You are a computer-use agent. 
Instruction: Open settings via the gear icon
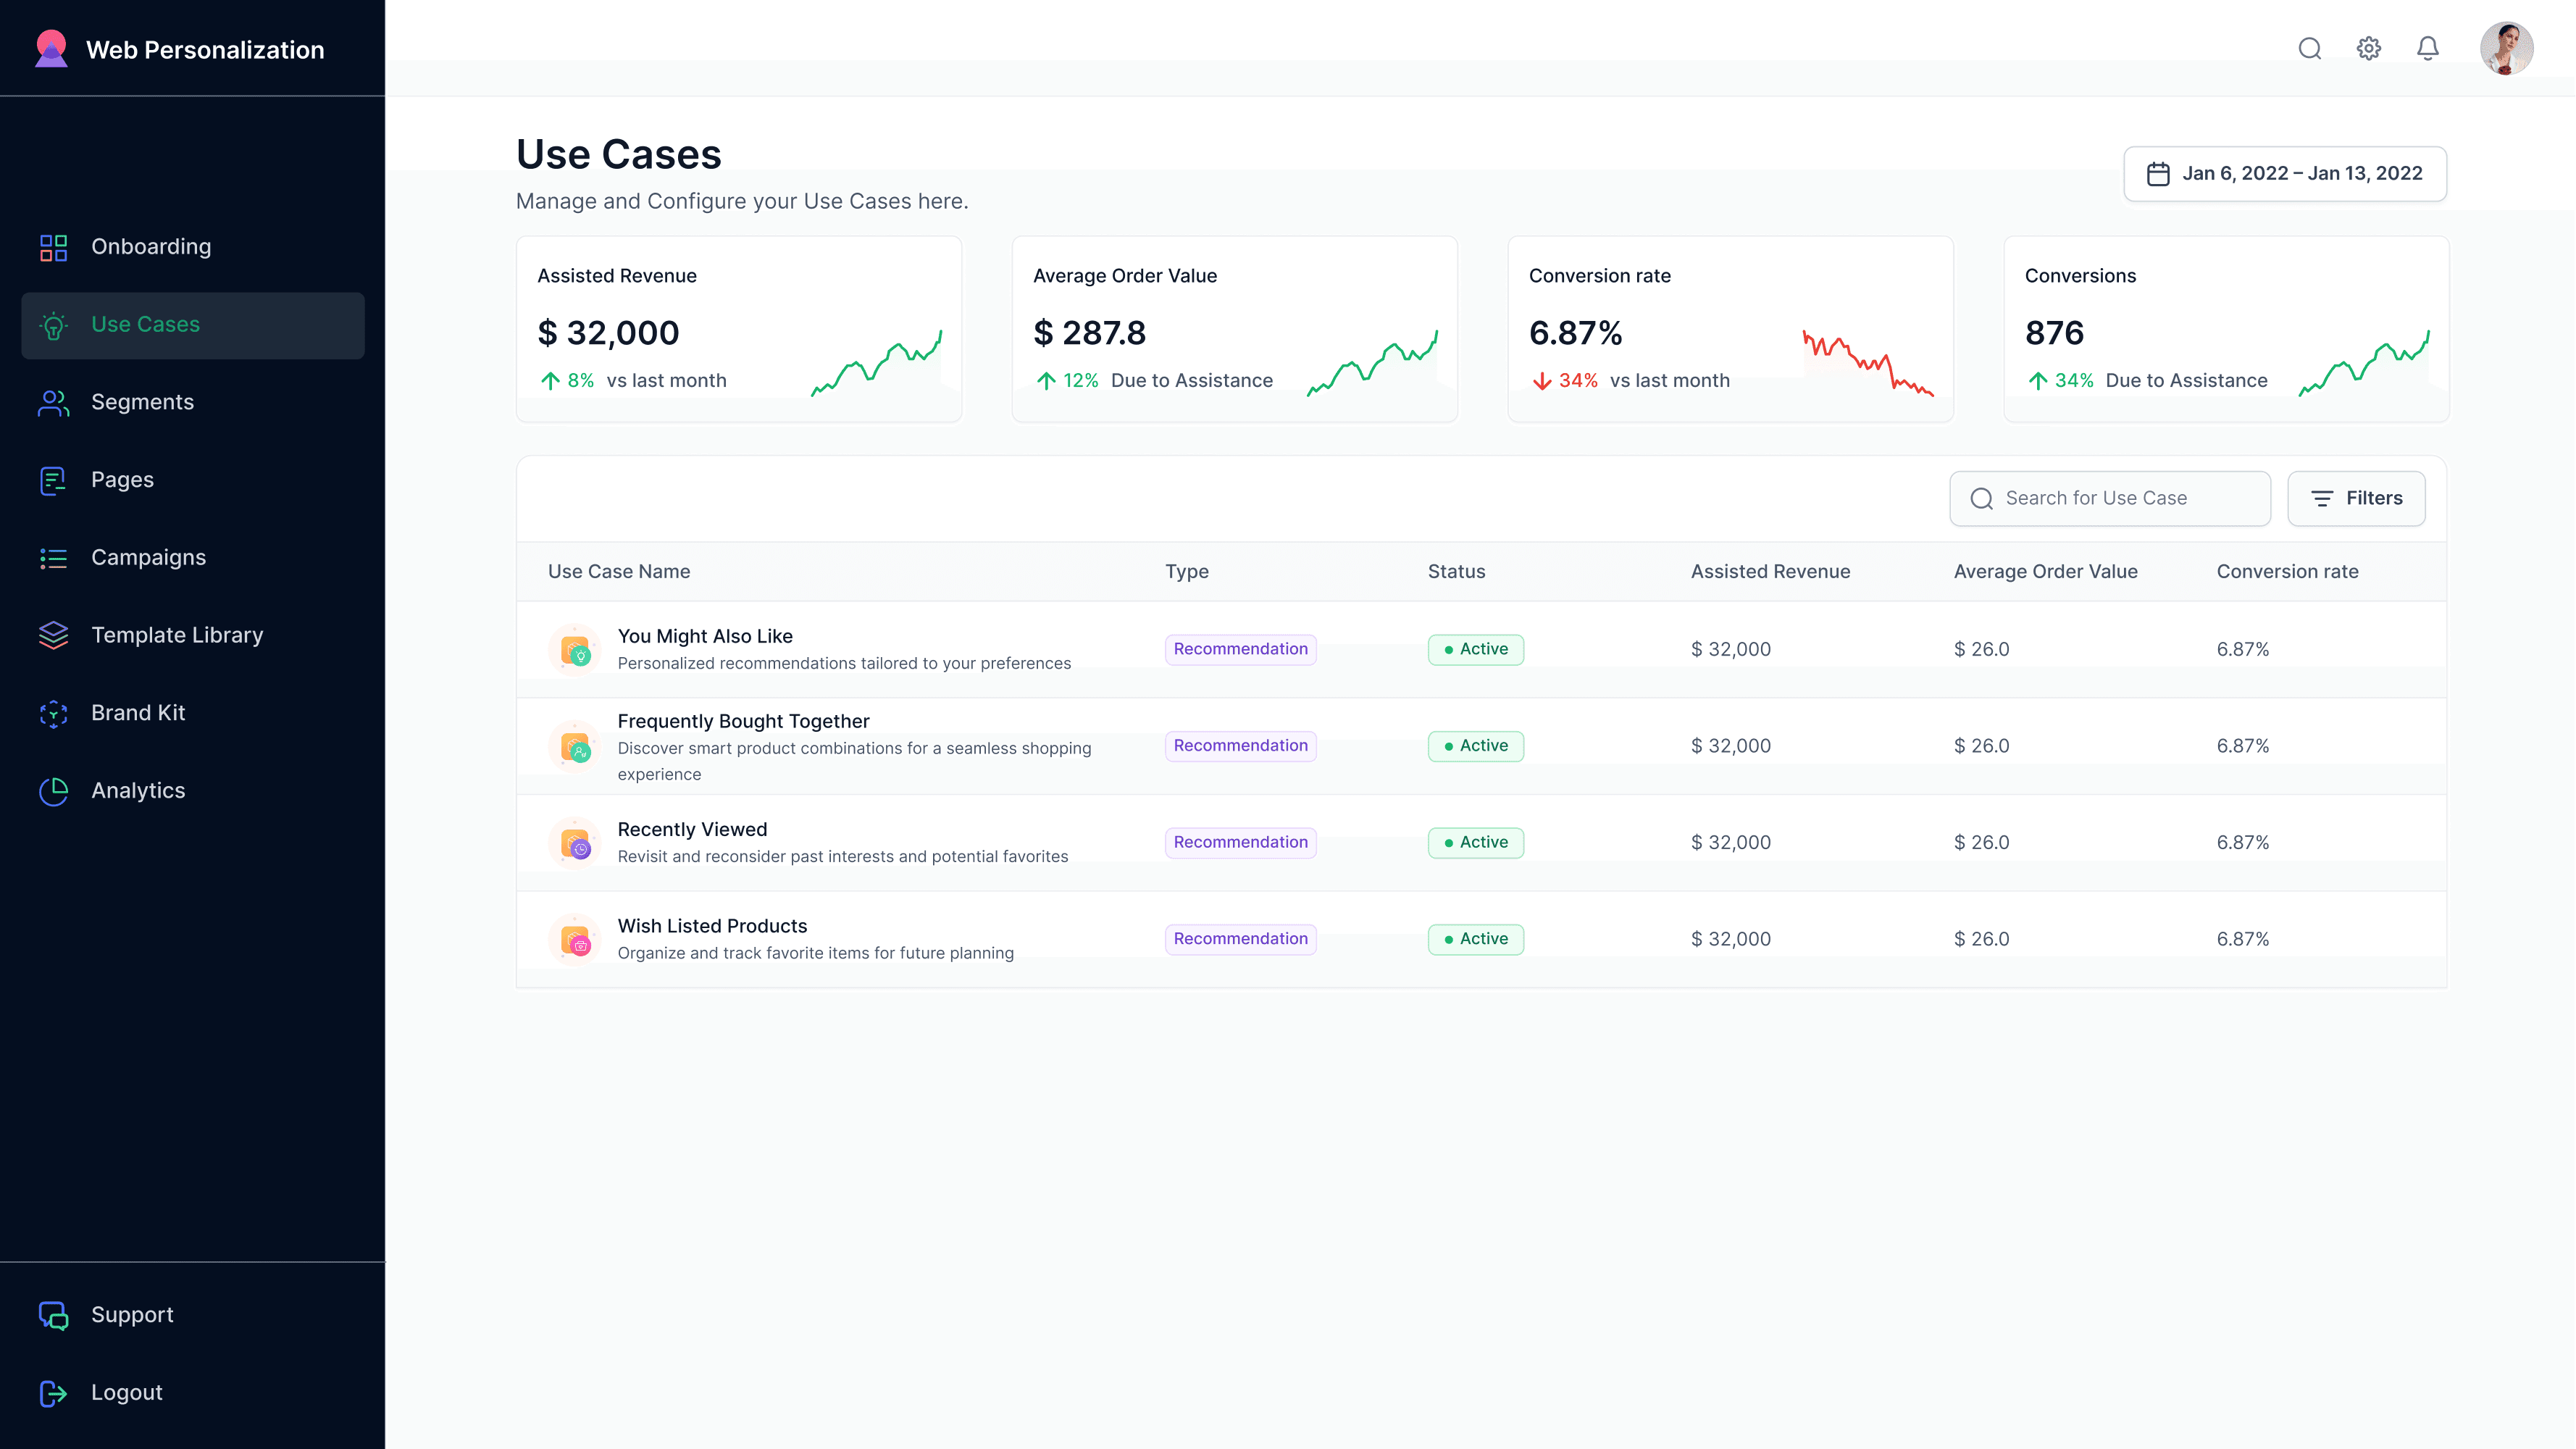pyautogui.click(x=2368, y=48)
